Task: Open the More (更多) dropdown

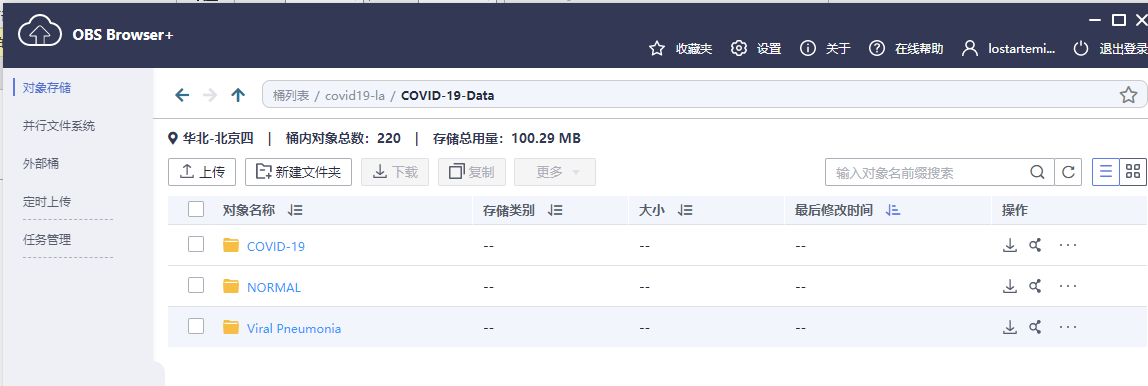Action: tap(555, 172)
